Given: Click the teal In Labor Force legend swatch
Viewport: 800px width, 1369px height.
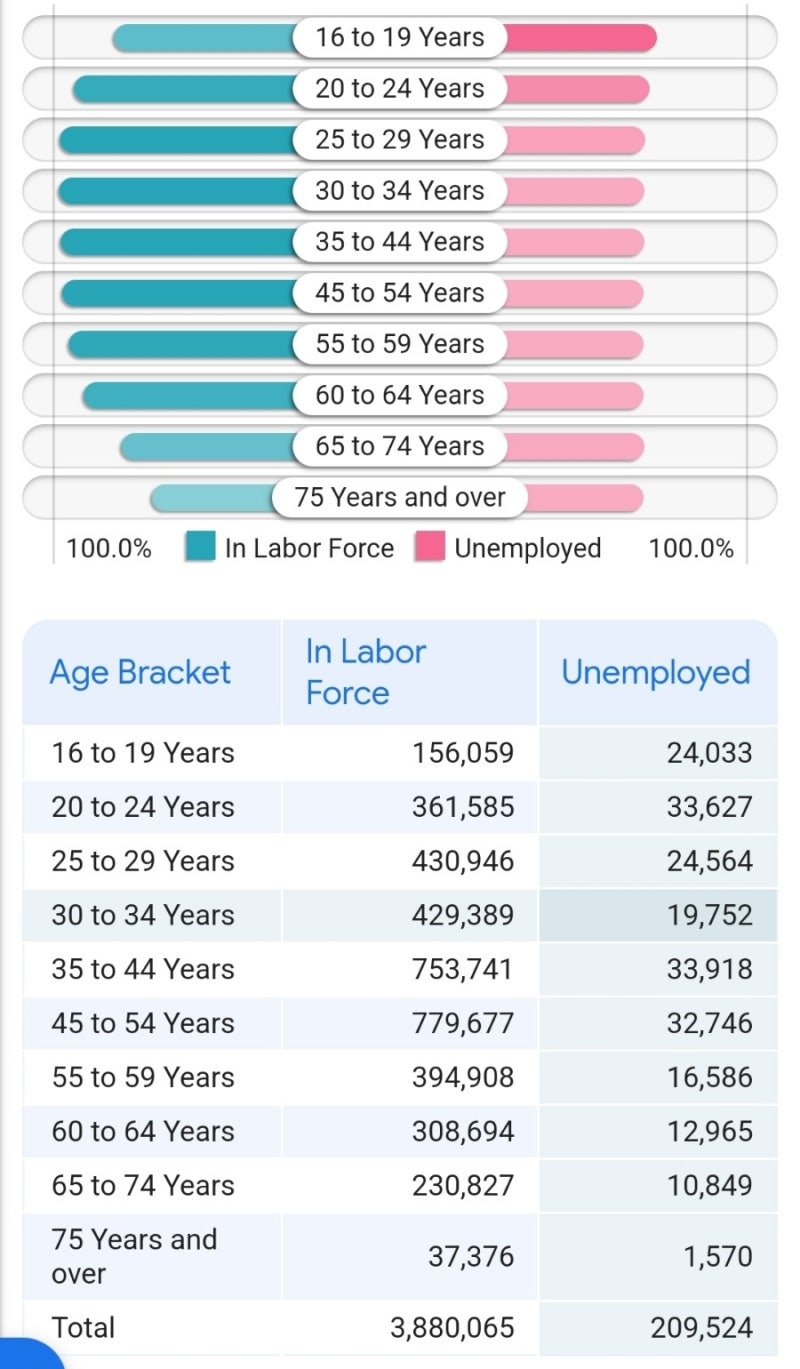Looking at the screenshot, I should point(200,548).
